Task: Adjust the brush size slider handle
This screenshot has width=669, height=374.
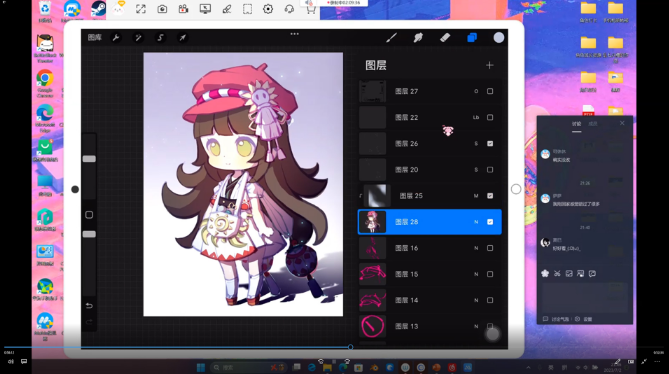Action: pos(89,159)
